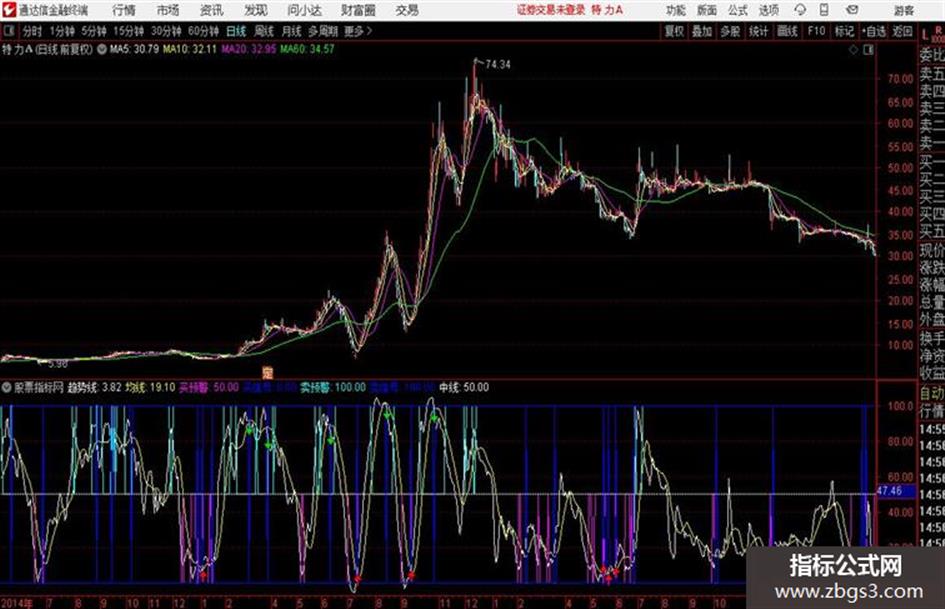945x609 pixels.
Task: Click the mobile phone icon
Action: point(824,10)
